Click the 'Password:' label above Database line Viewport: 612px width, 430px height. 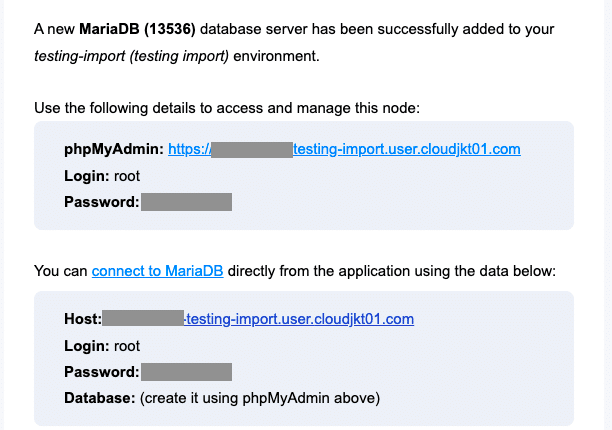click(101, 372)
